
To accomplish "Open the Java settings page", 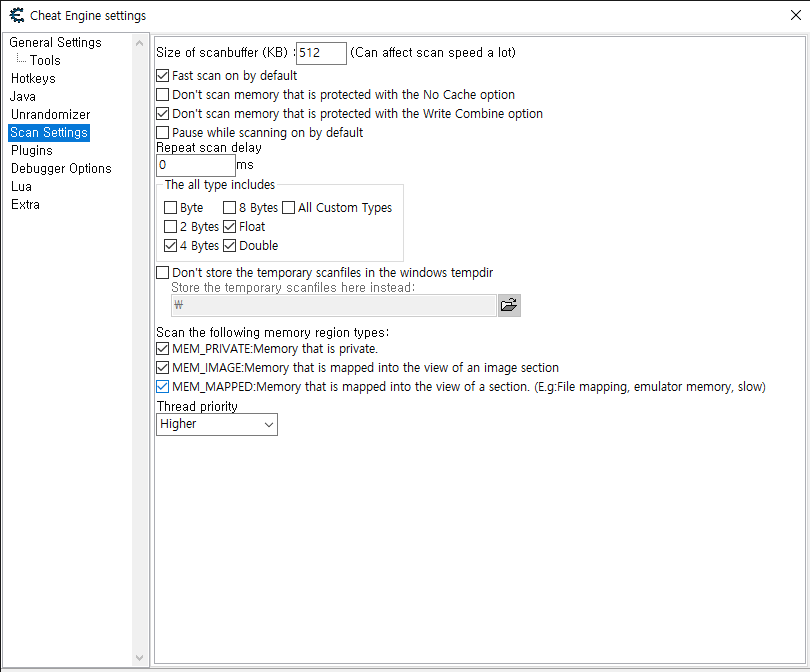I will click(x=23, y=97).
